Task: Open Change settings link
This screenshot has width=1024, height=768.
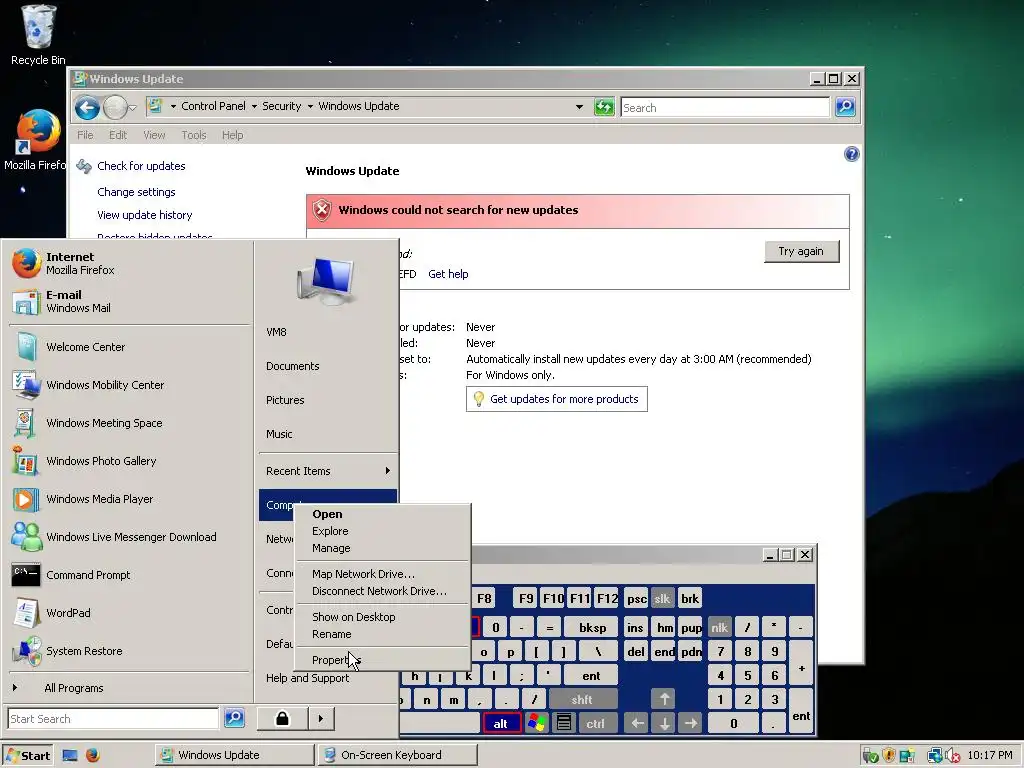Action: 136,192
